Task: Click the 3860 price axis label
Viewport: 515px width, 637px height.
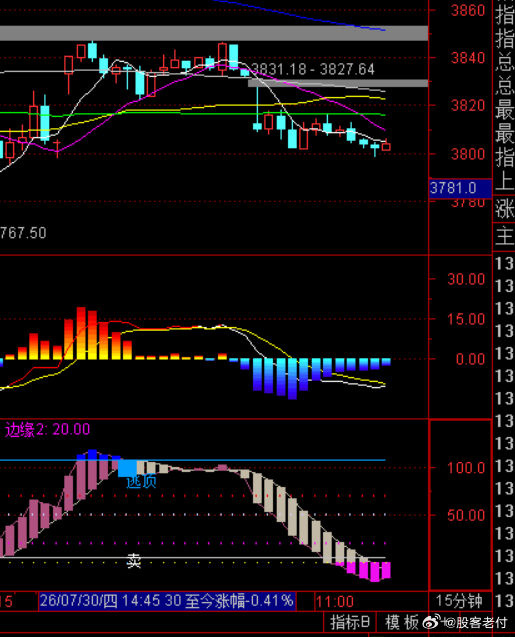Action: pyautogui.click(x=468, y=10)
